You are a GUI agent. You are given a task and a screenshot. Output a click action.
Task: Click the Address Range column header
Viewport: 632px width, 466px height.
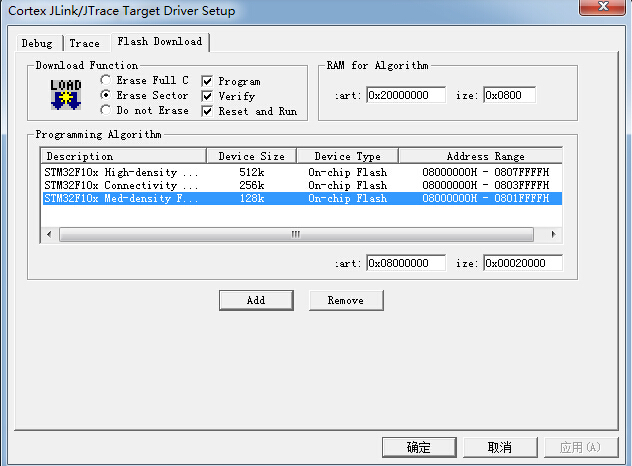[x=480, y=156]
